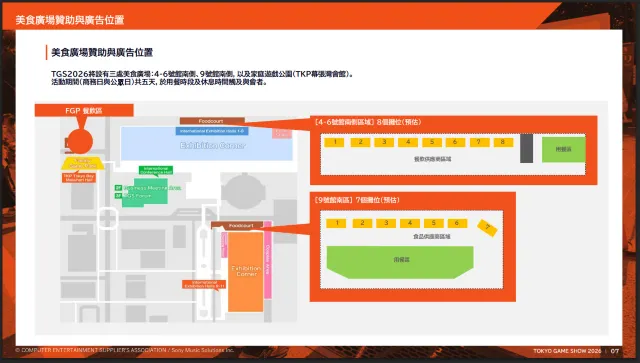The height and width of the screenshot is (363, 640).
Task: Select the small green dining area in Hall 4-6
Action: coord(564,149)
